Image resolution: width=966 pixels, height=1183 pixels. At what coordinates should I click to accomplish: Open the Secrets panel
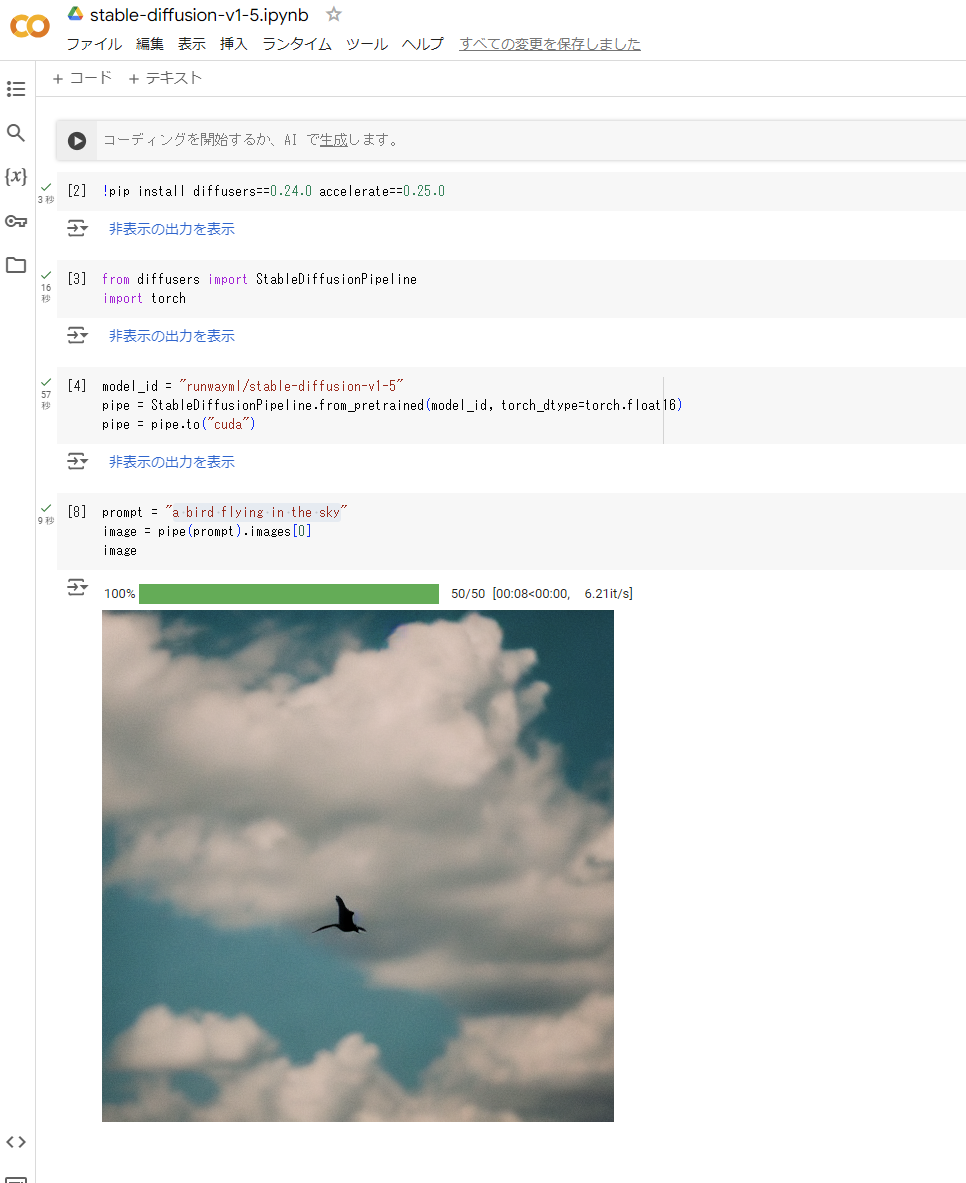tap(15, 221)
